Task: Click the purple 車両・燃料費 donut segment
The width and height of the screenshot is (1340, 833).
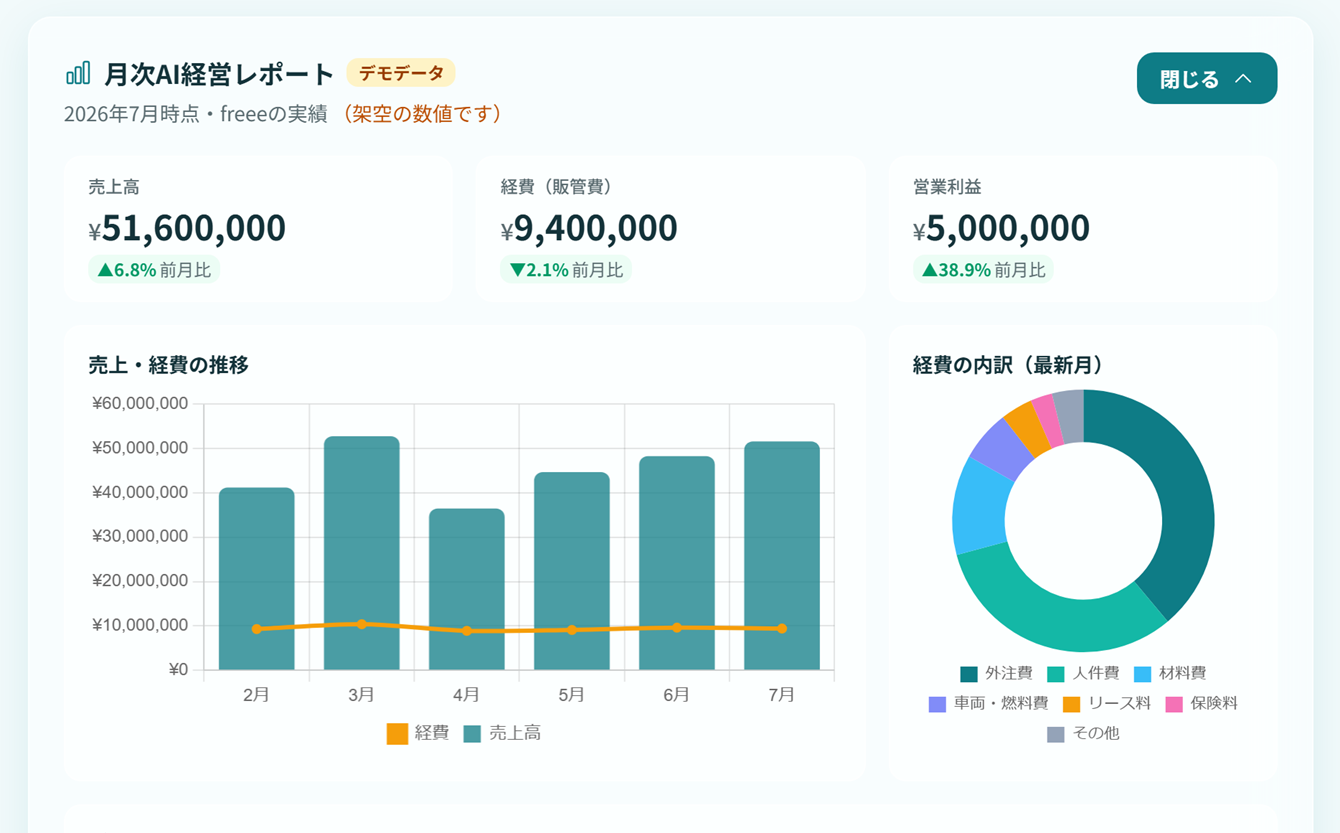Action: coord(1003,447)
